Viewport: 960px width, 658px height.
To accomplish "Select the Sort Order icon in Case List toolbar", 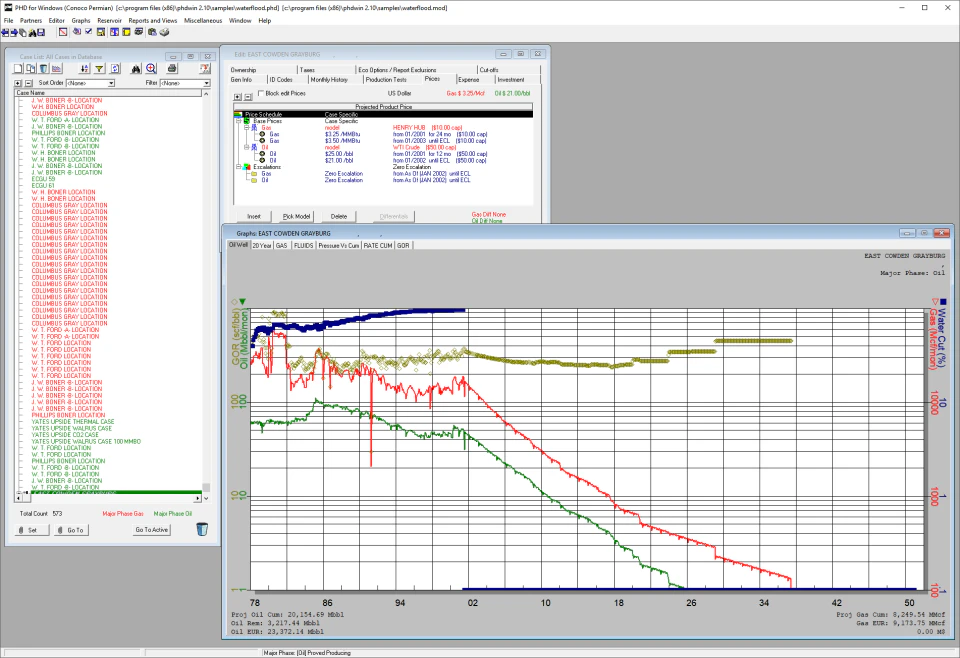I will (84, 68).
